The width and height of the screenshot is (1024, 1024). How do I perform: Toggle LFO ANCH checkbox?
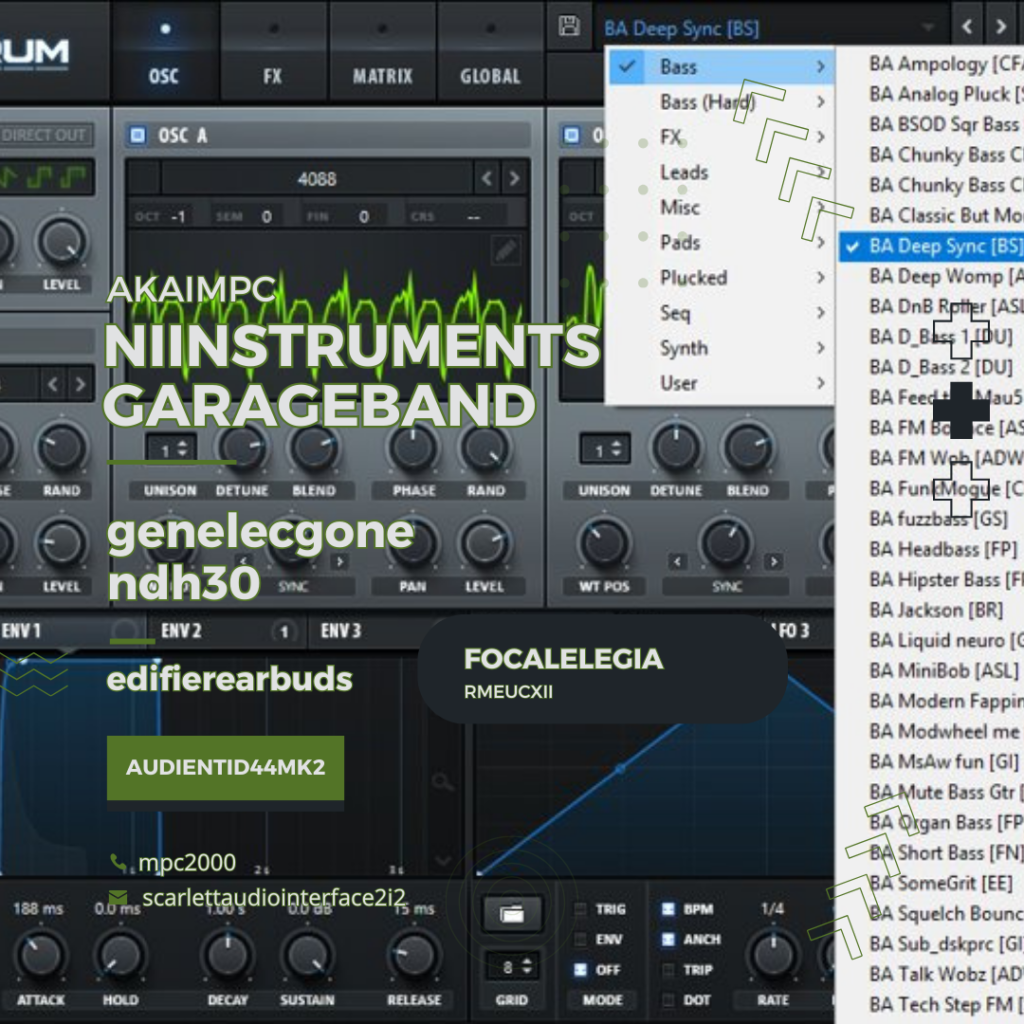tap(668, 939)
